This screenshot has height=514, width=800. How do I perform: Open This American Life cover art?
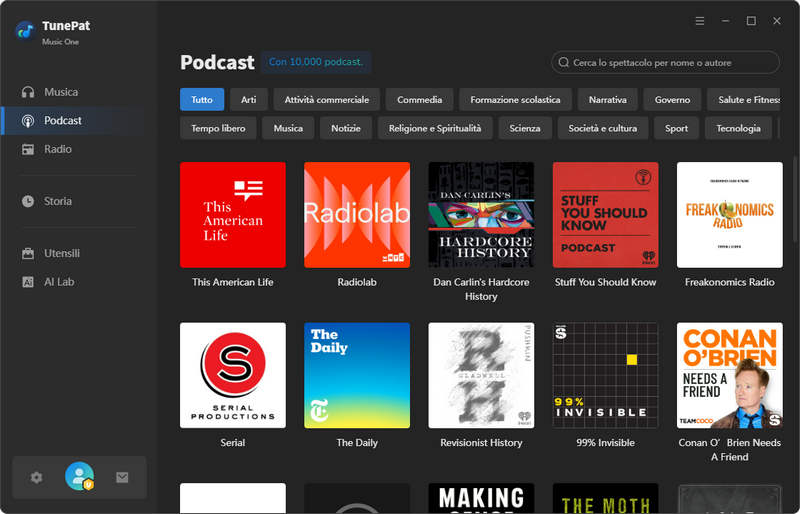(233, 215)
